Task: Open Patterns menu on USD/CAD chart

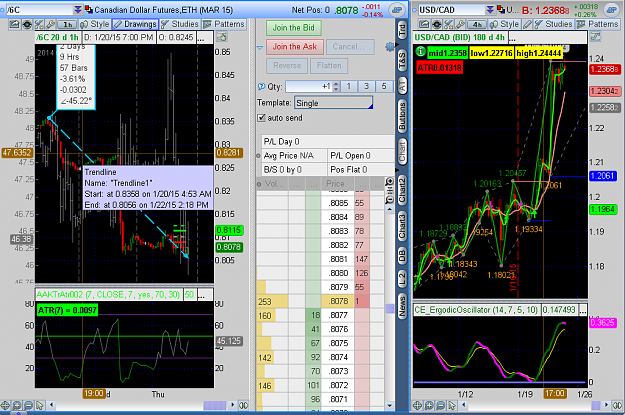Action: coord(597,24)
